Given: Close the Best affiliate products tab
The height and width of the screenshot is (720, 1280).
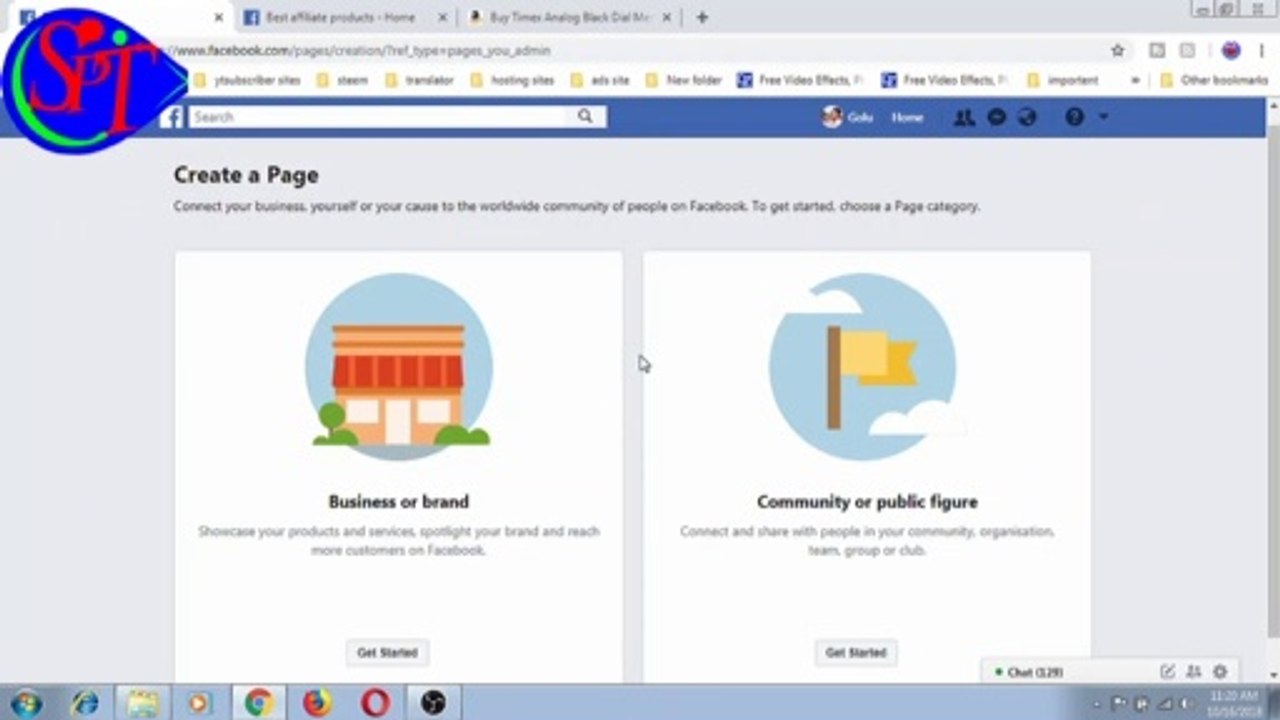Looking at the screenshot, I should point(444,17).
